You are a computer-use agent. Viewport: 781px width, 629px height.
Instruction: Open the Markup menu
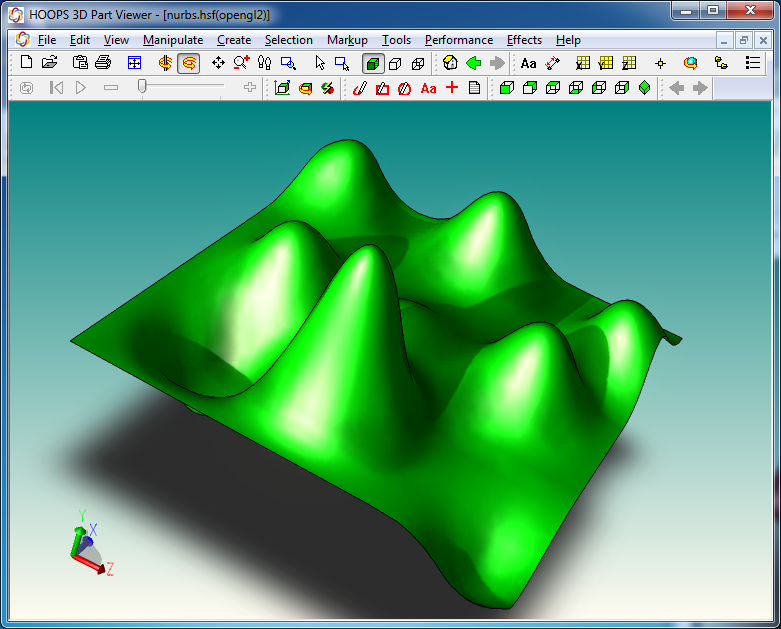pyautogui.click(x=347, y=40)
